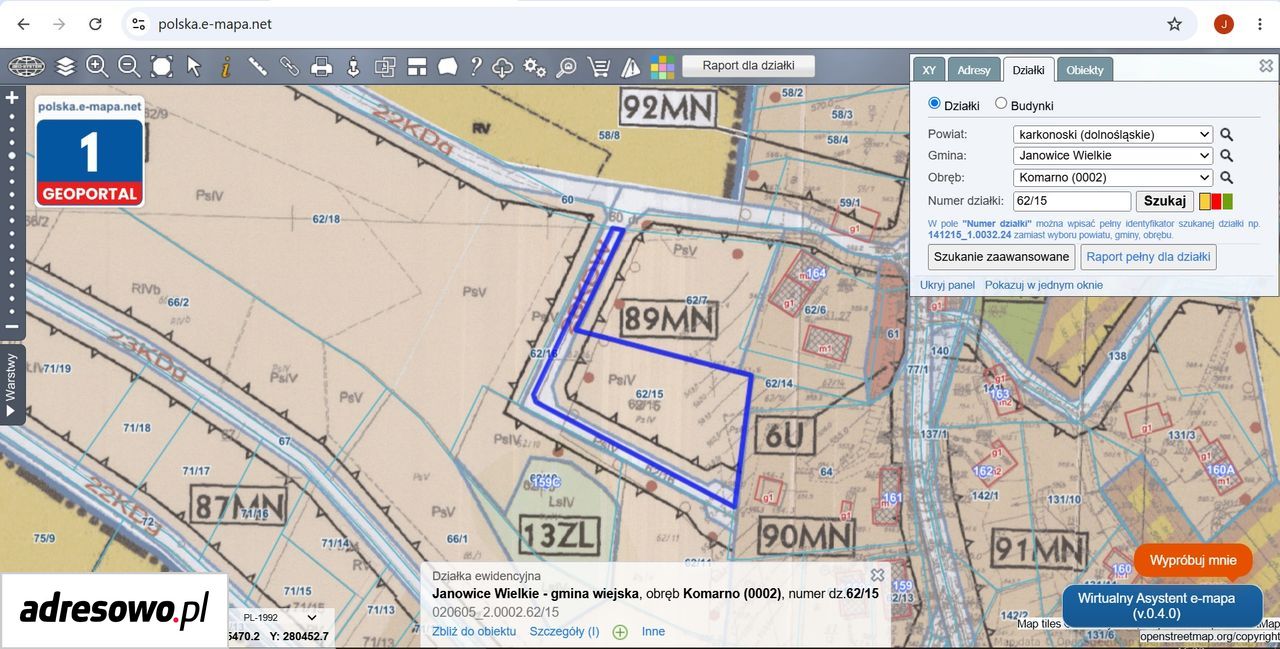1280x649 pixels.
Task: Click the magnifier next to Obręb dropdown
Action: point(1227,178)
